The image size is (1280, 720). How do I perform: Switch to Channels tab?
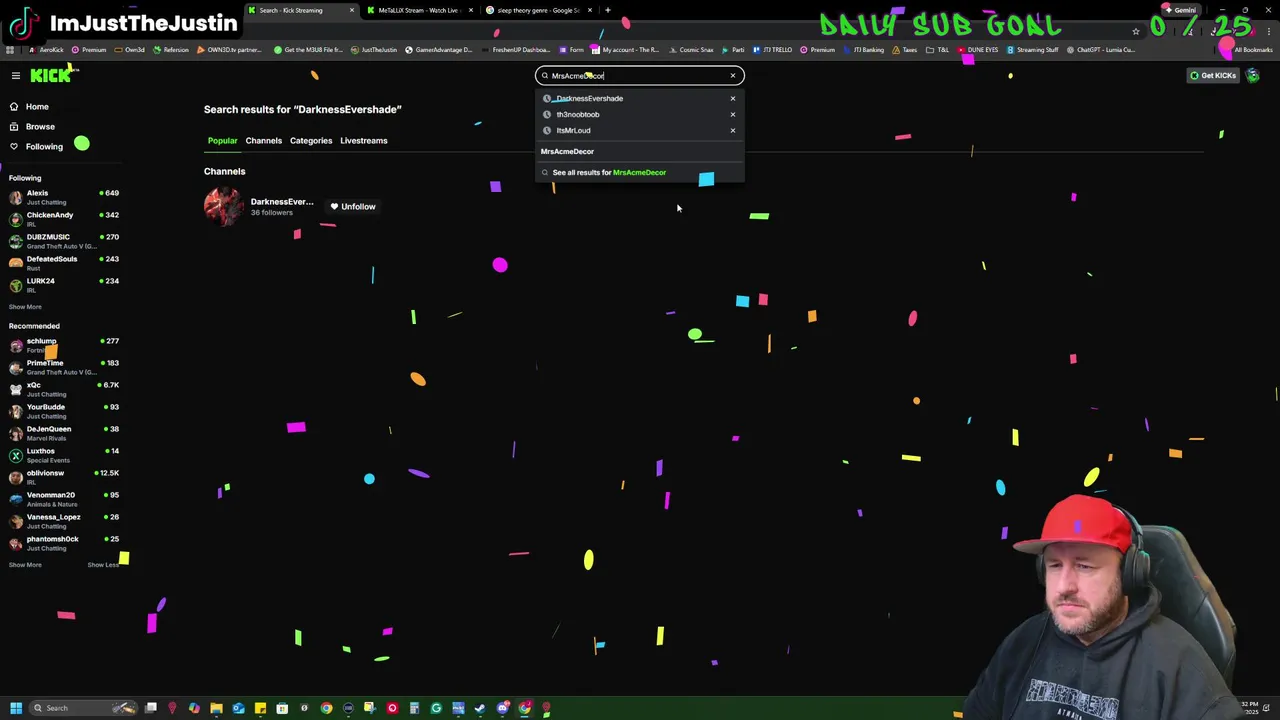click(264, 140)
